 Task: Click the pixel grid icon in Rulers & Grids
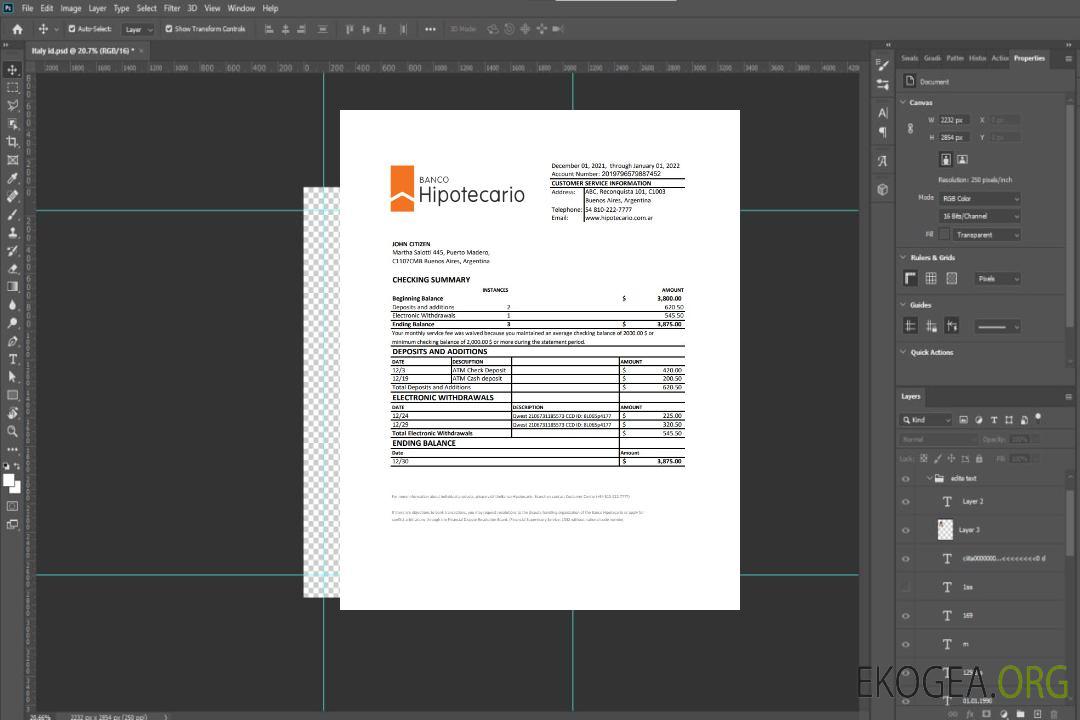tap(951, 279)
